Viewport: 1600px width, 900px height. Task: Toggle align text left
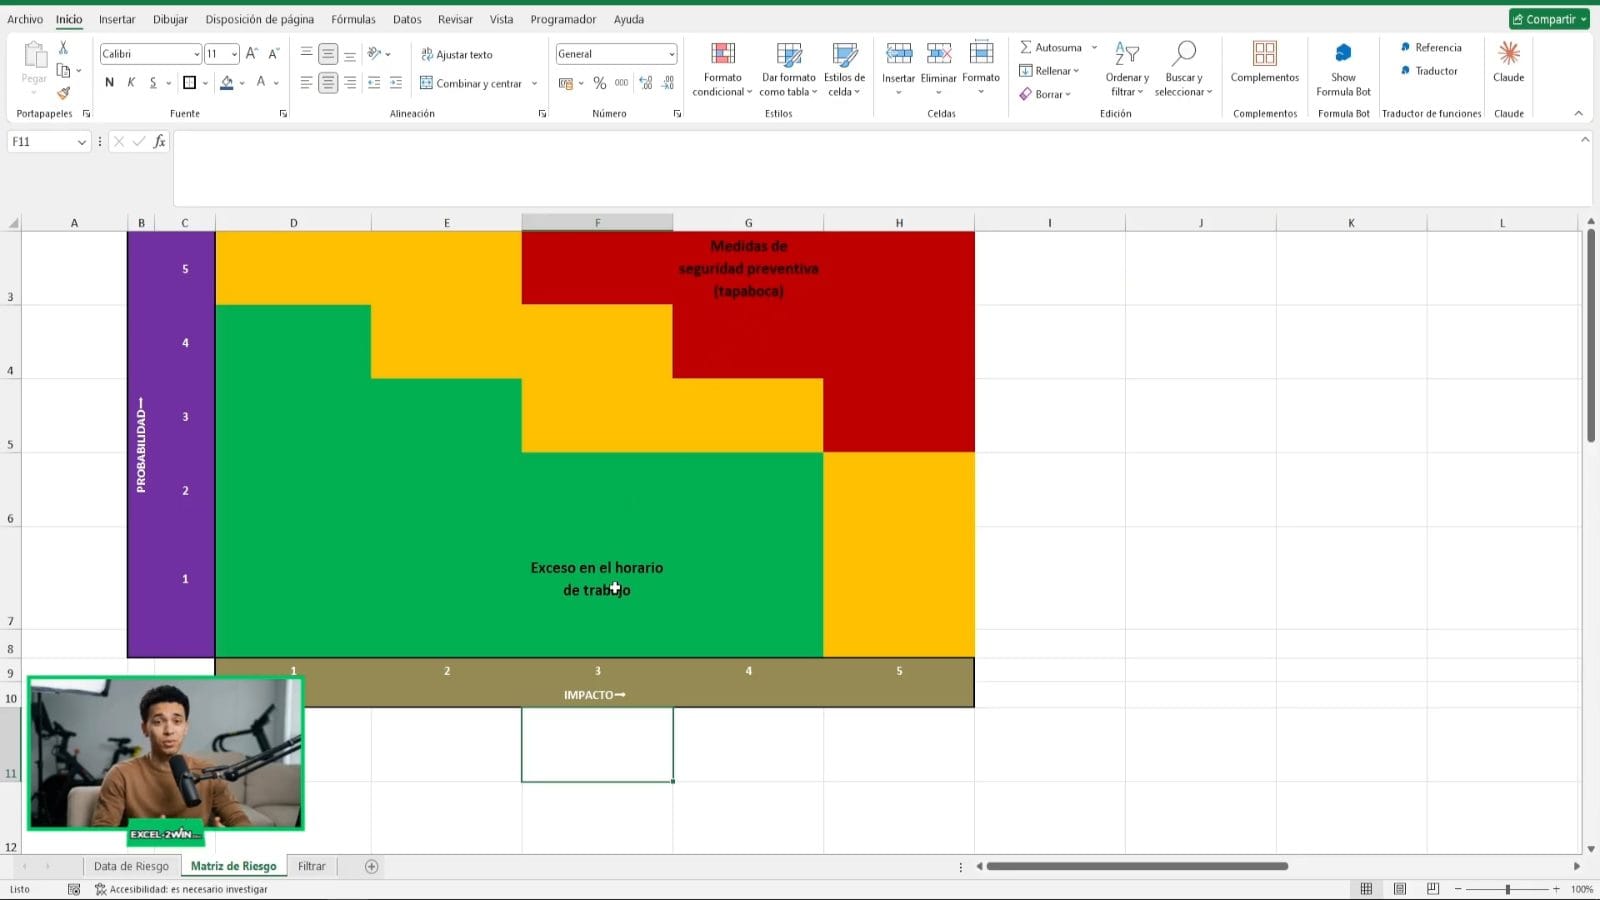306,83
